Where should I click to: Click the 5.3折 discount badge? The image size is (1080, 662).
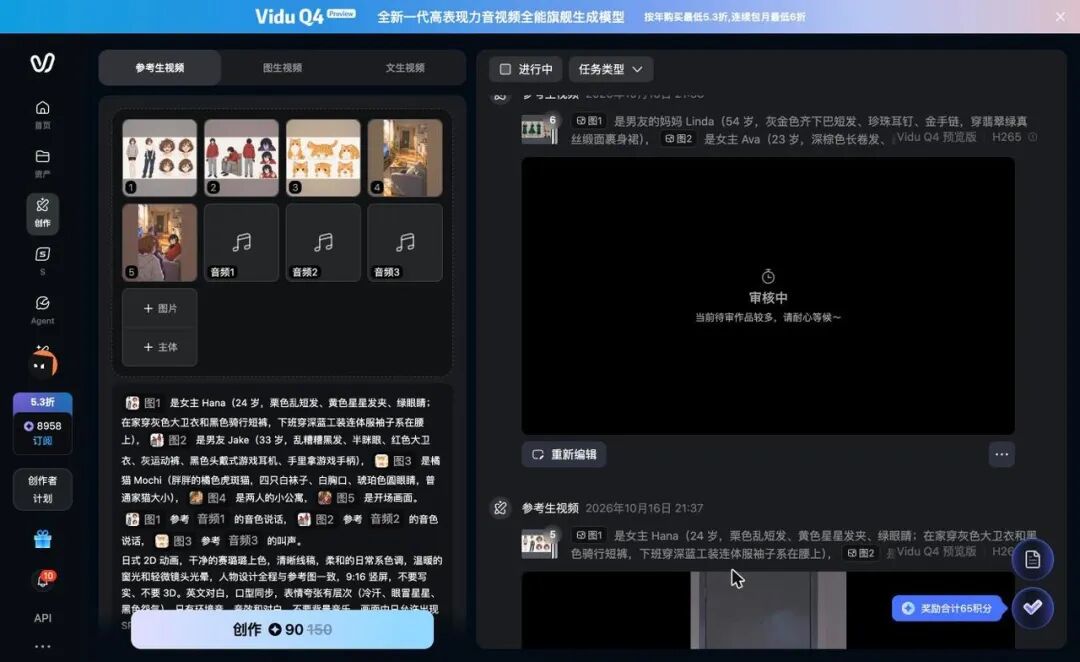coord(42,402)
